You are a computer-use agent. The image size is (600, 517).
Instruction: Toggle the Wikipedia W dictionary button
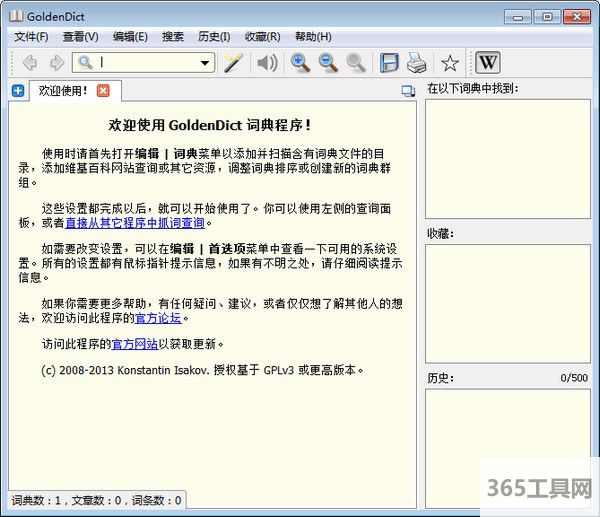click(x=487, y=63)
